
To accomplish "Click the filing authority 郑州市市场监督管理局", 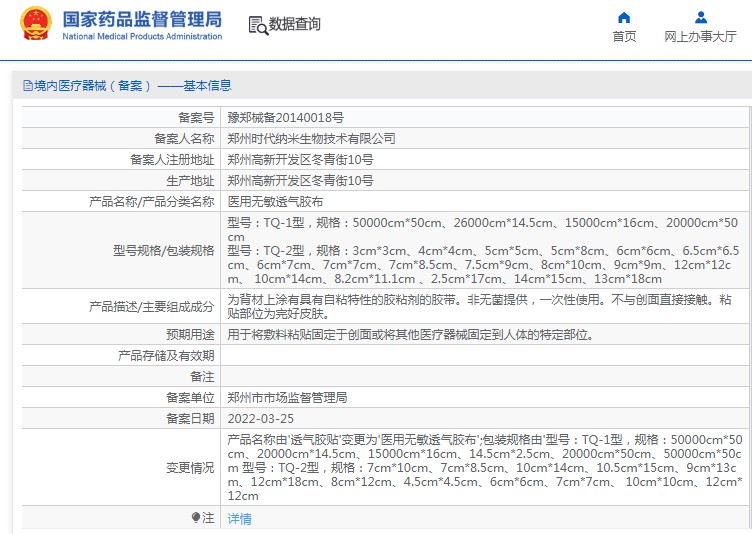I will [x=287, y=397].
